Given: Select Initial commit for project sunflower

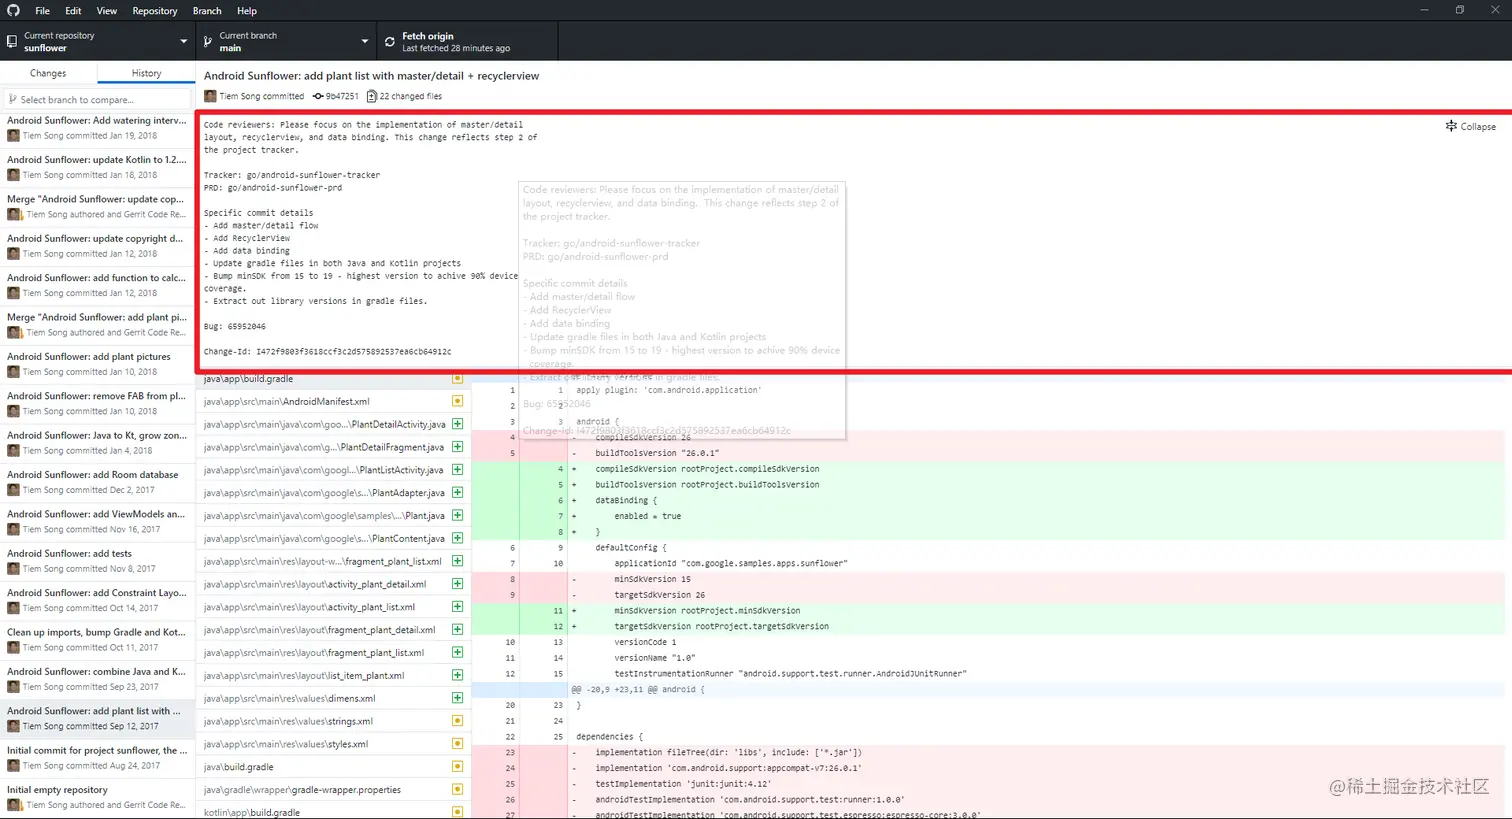Looking at the screenshot, I should pyautogui.click(x=97, y=758).
